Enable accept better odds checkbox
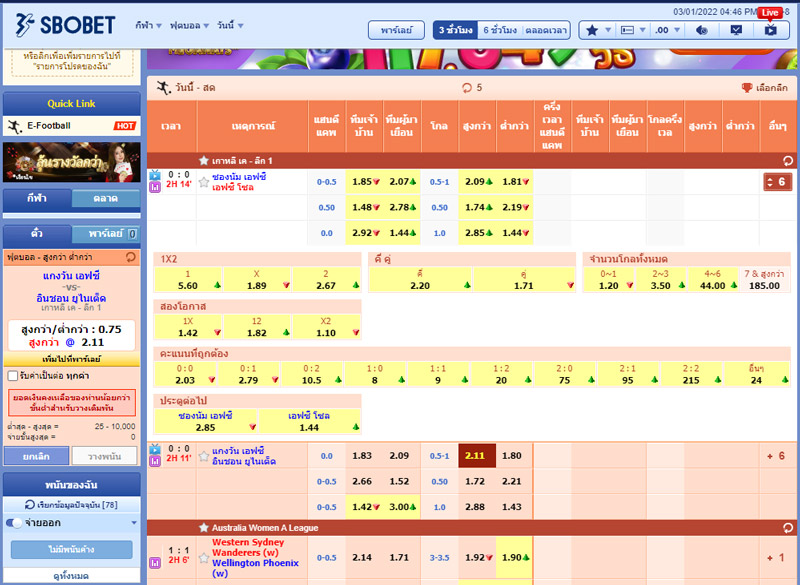 (x=12, y=376)
